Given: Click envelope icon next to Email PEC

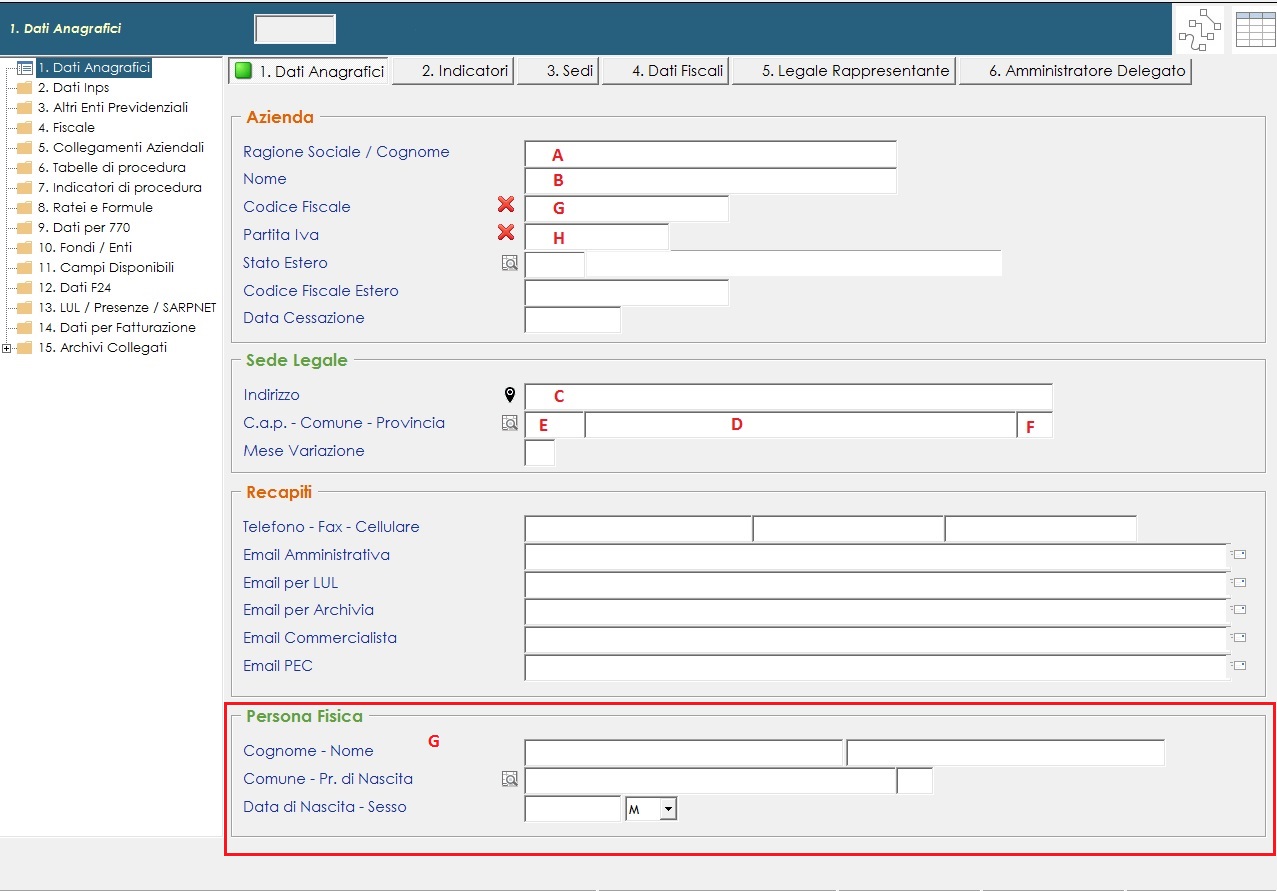Looking at the screenshot, I should pos(1240,665).
